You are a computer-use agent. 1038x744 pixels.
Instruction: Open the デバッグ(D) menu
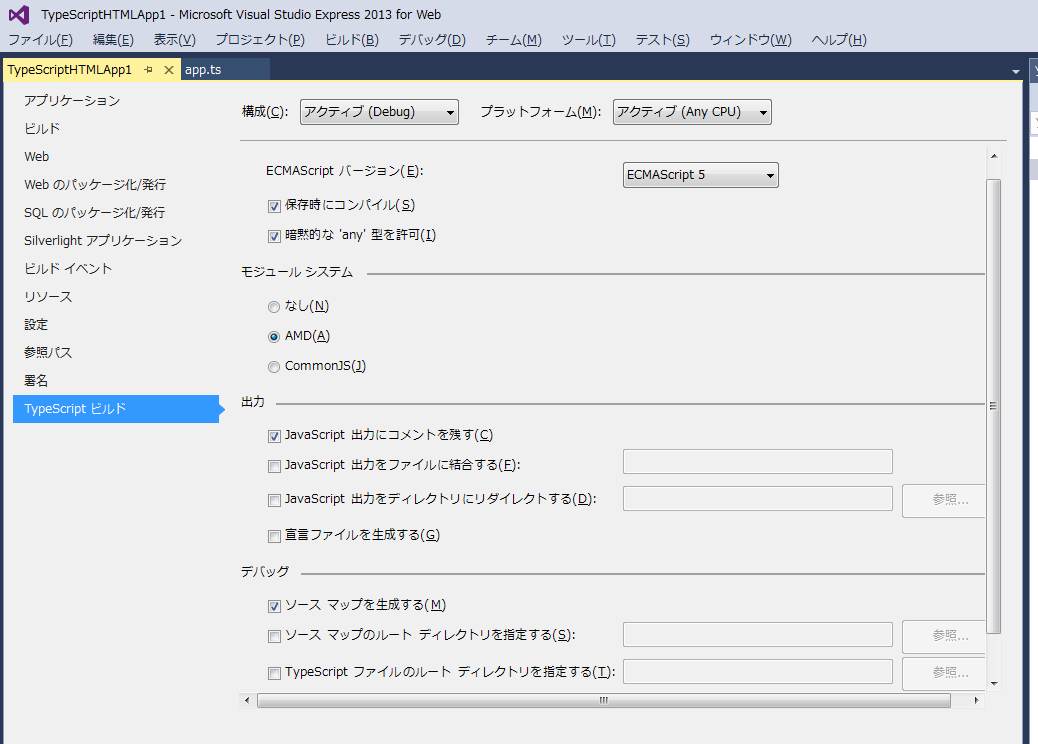(x=432, y=40)
